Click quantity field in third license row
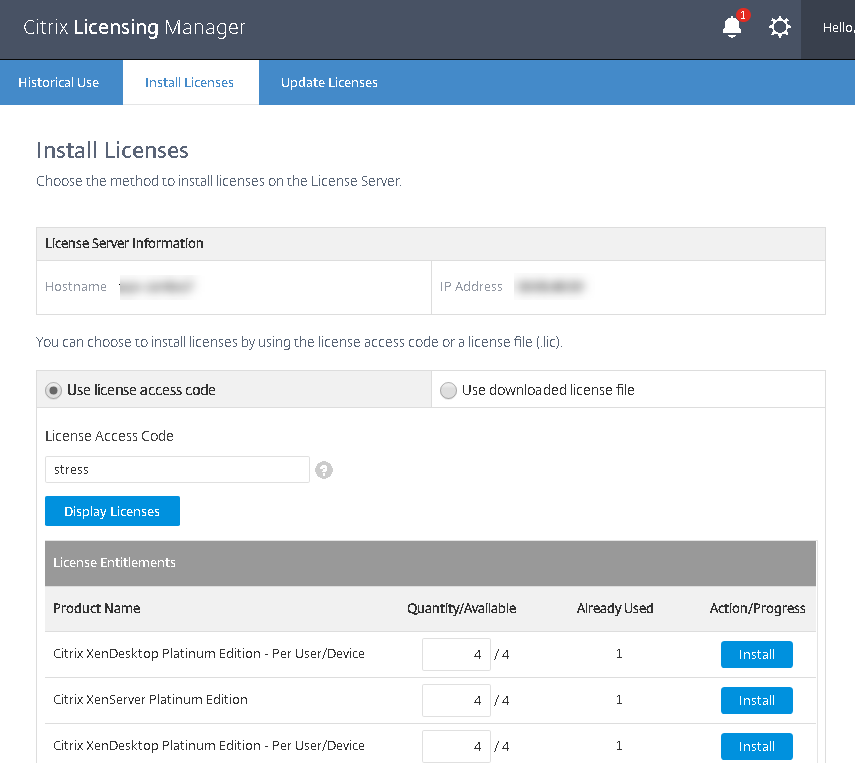Screen dimensions: 855x763 [x=456, y=746]
